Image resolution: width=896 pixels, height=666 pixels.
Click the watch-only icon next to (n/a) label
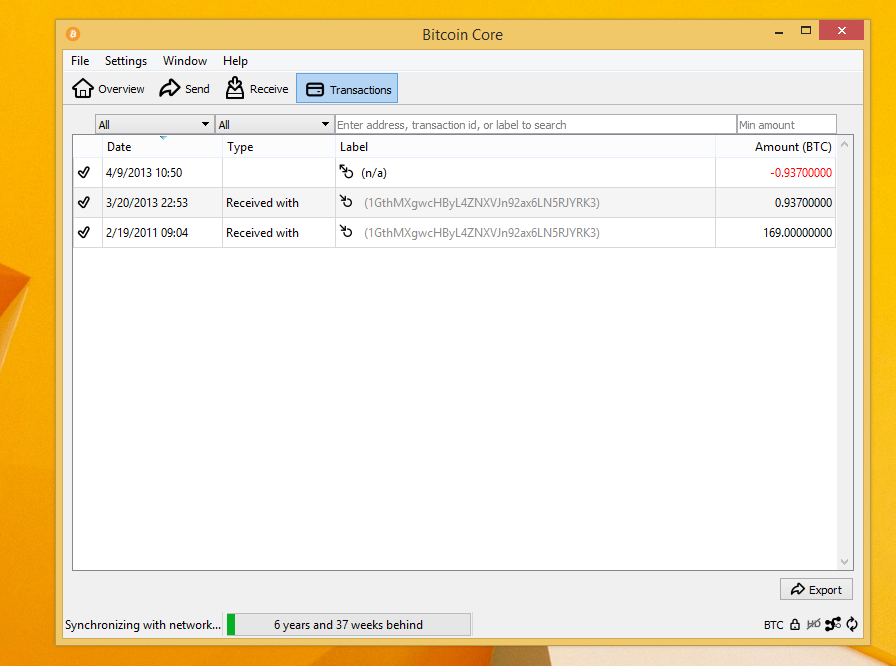(x=347, y=172)
